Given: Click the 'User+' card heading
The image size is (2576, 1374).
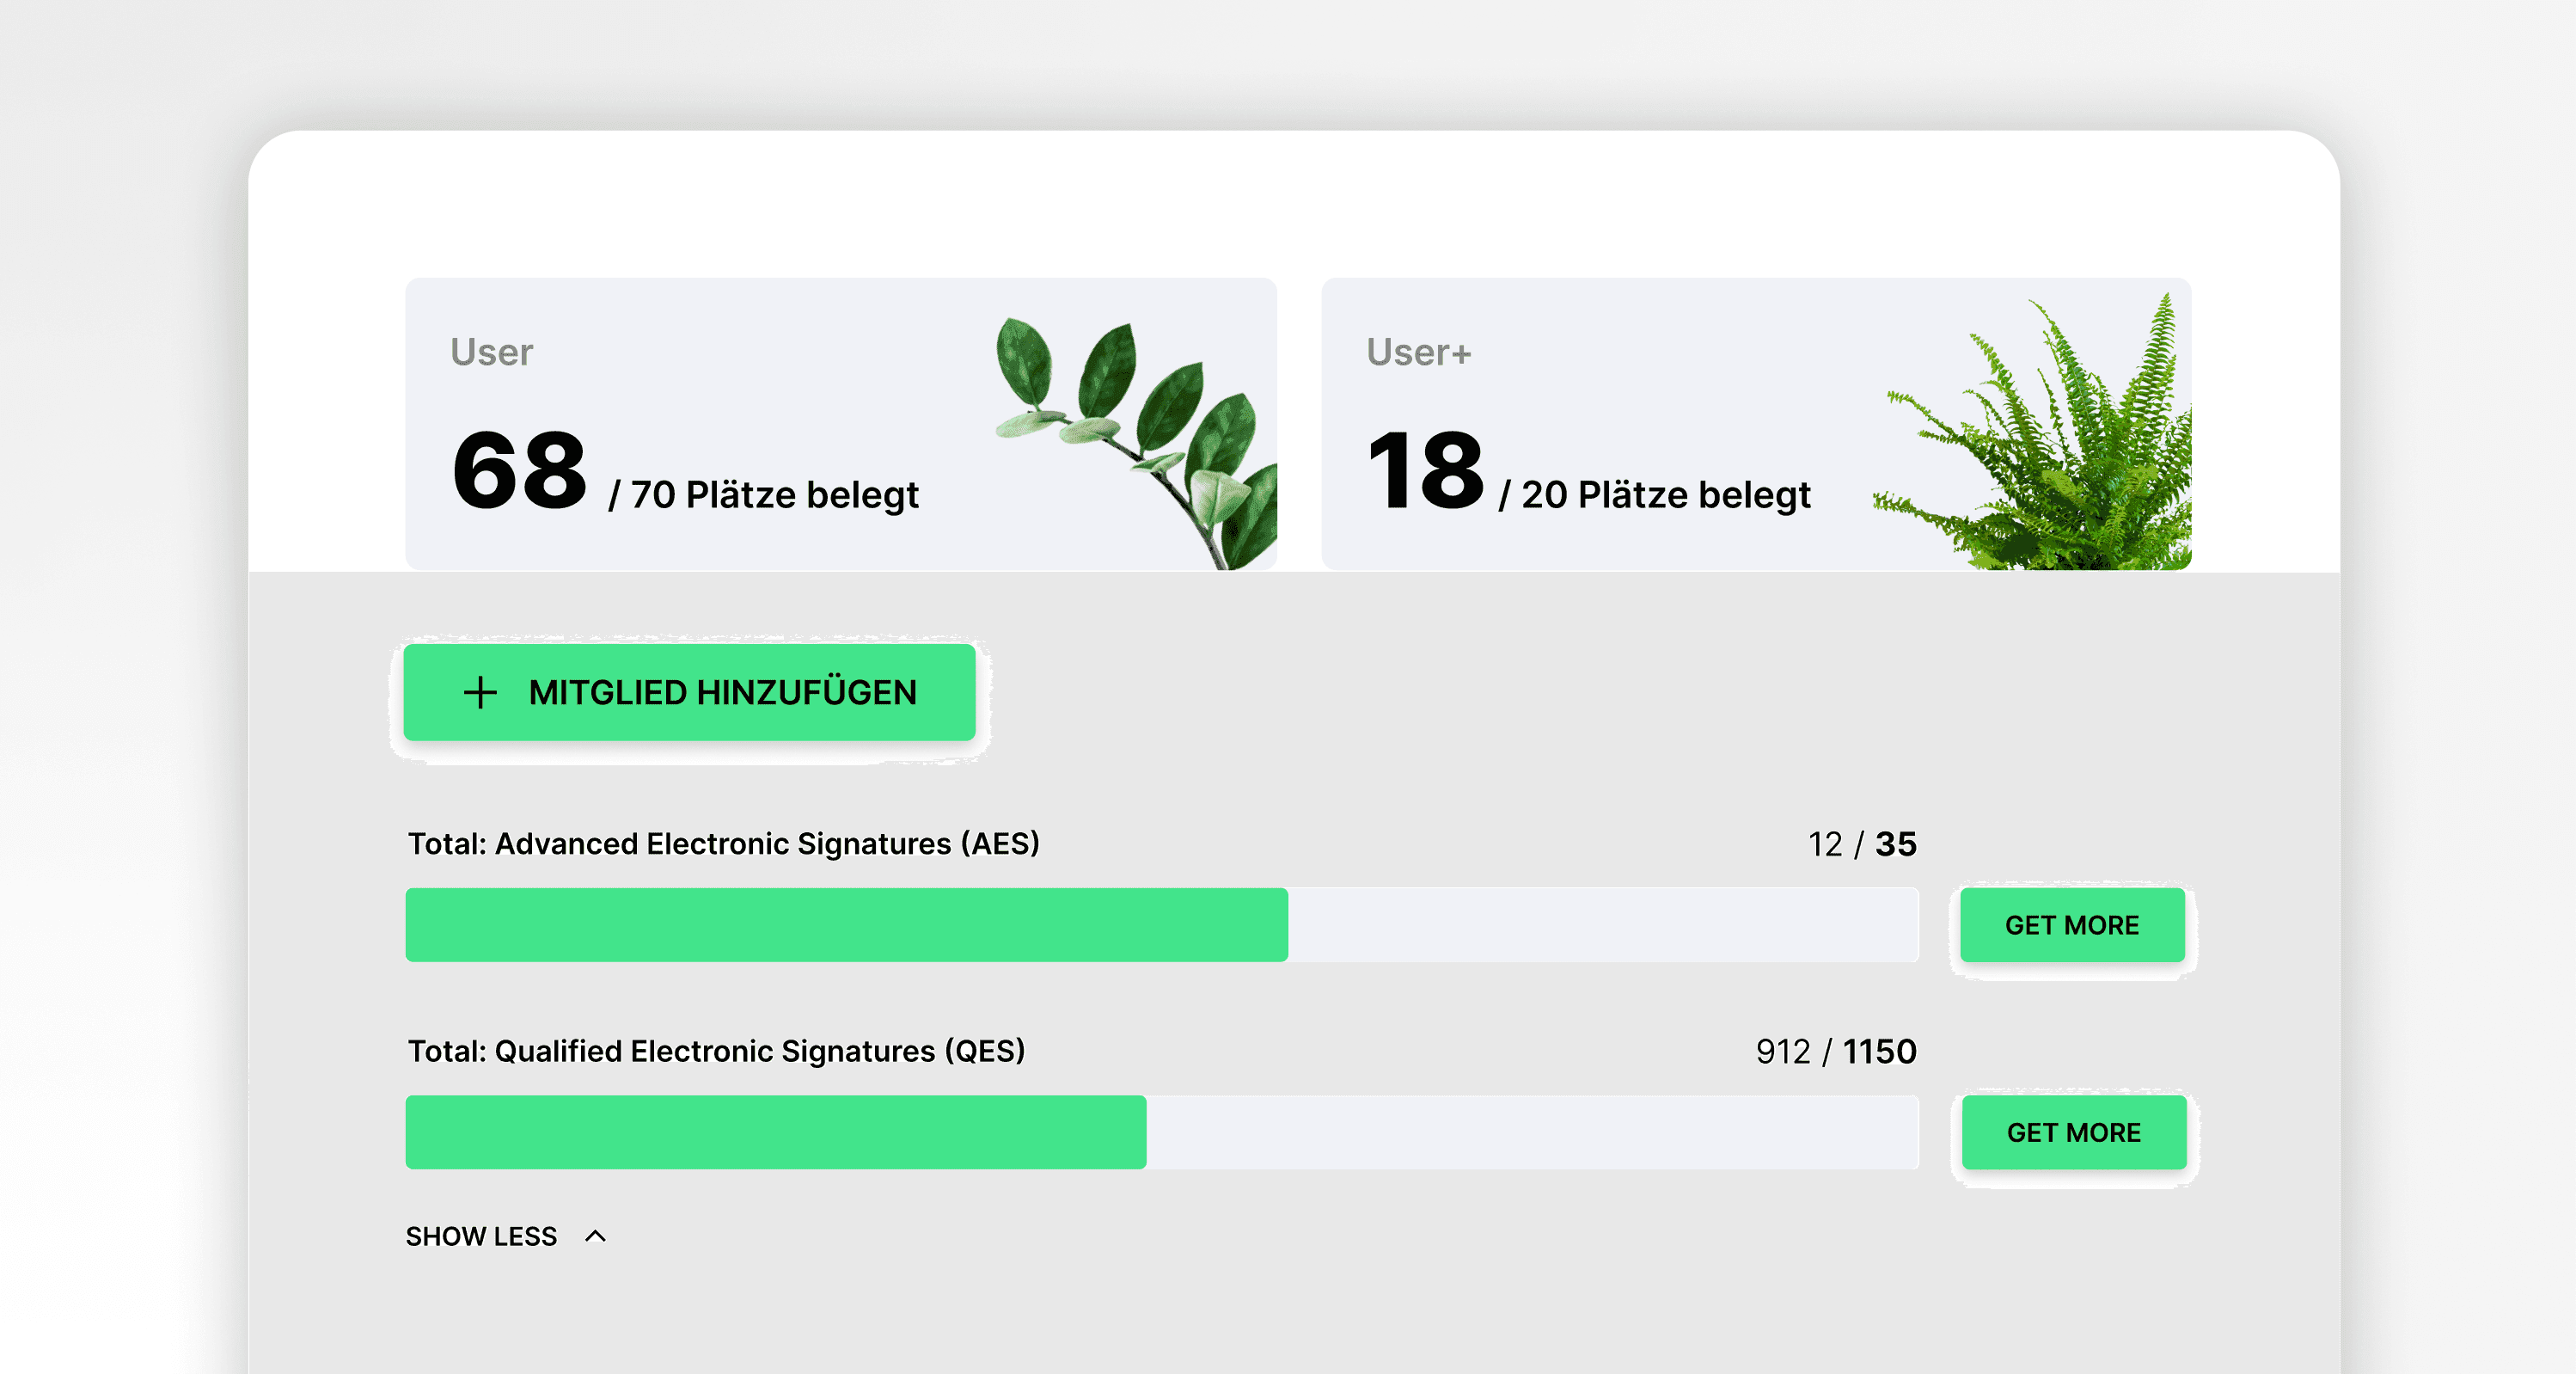Looking at the screenshot, I should tap(1419, 352).
